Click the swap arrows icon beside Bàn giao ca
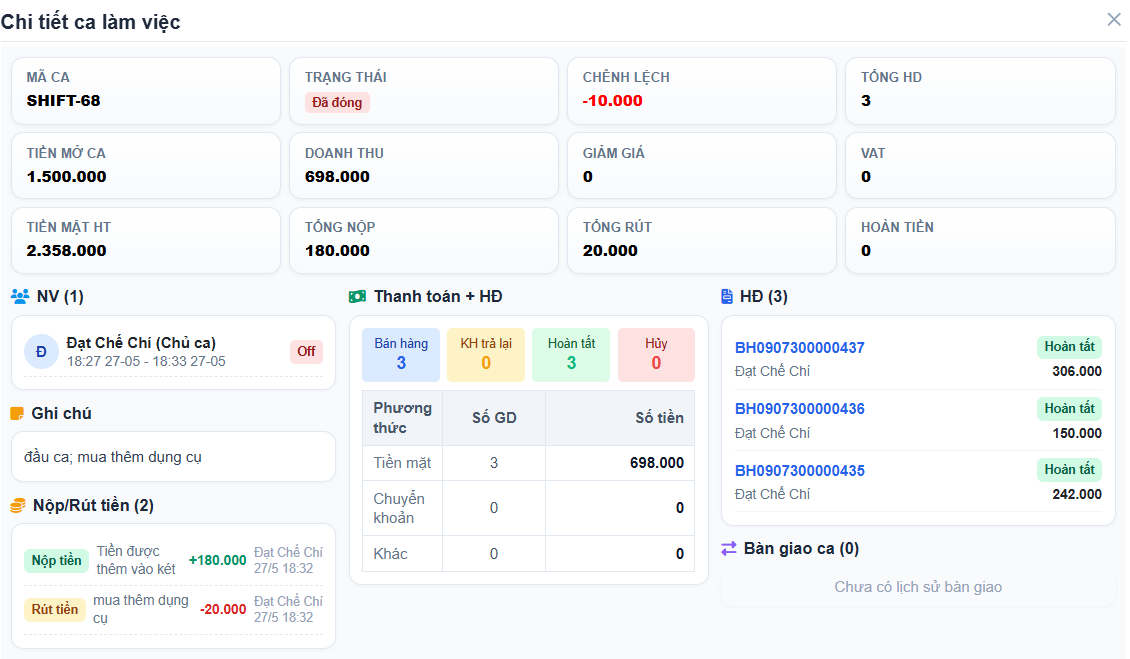 (729, 549)
